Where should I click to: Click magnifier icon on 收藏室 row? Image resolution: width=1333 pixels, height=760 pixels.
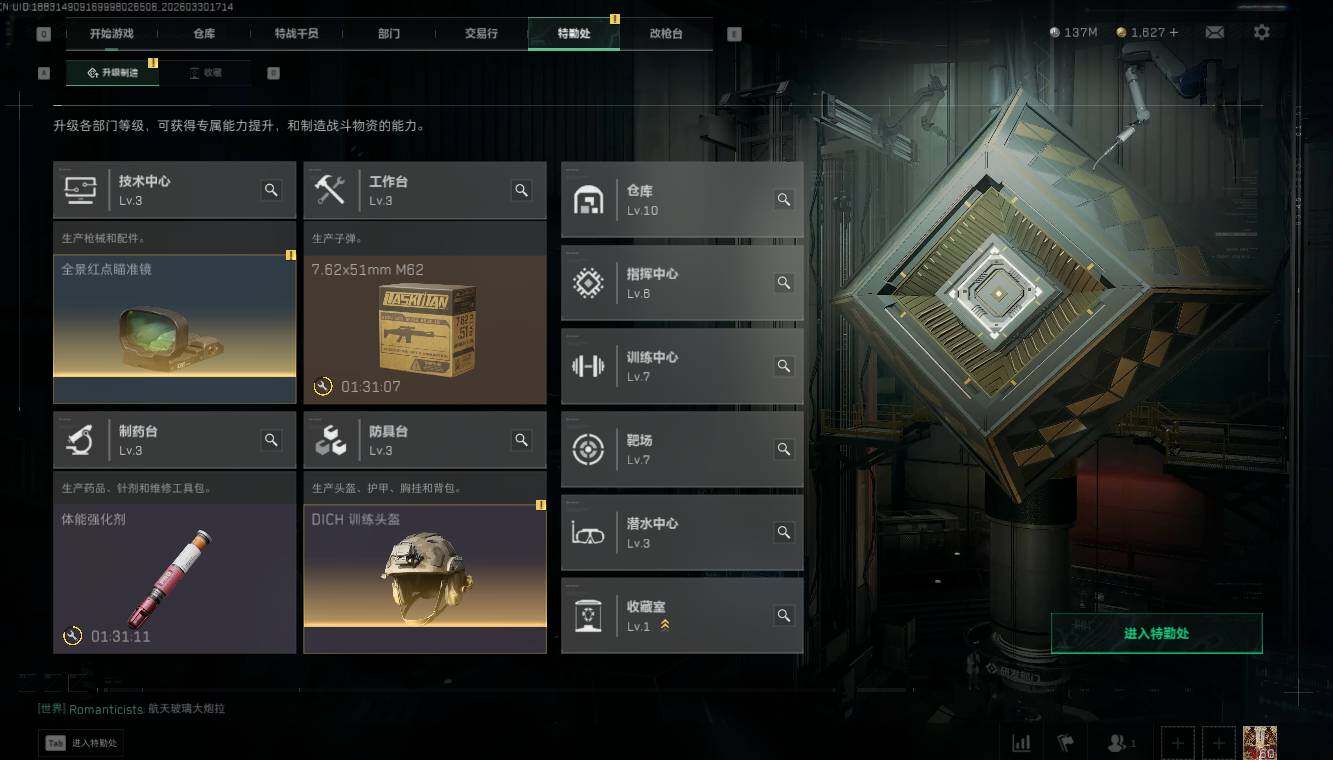tap(784, 615)
